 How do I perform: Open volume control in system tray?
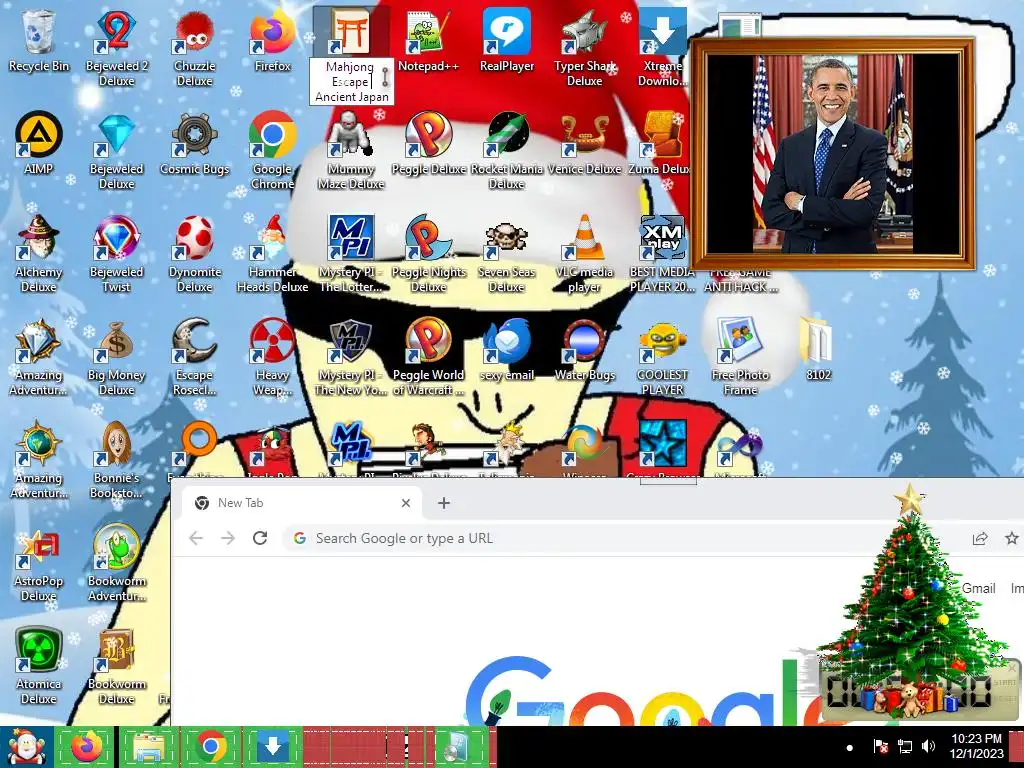click(928, 746)
